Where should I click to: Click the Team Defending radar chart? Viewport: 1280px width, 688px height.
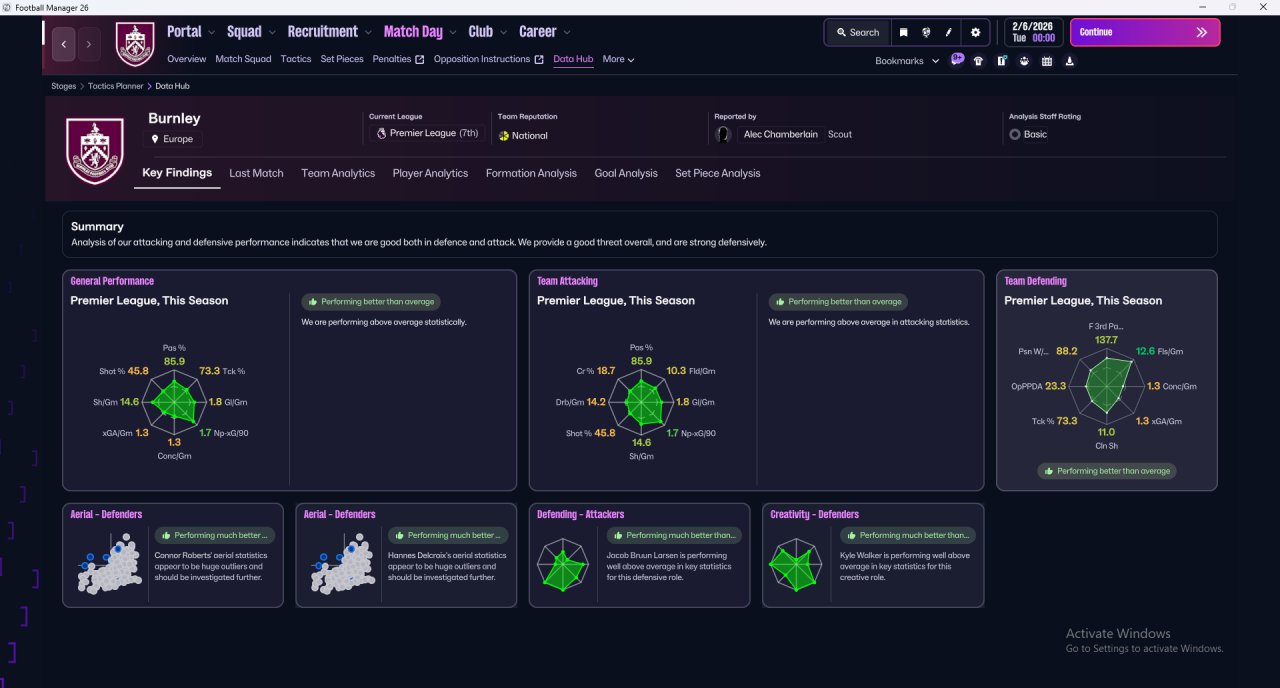(x=1106, y=388)
